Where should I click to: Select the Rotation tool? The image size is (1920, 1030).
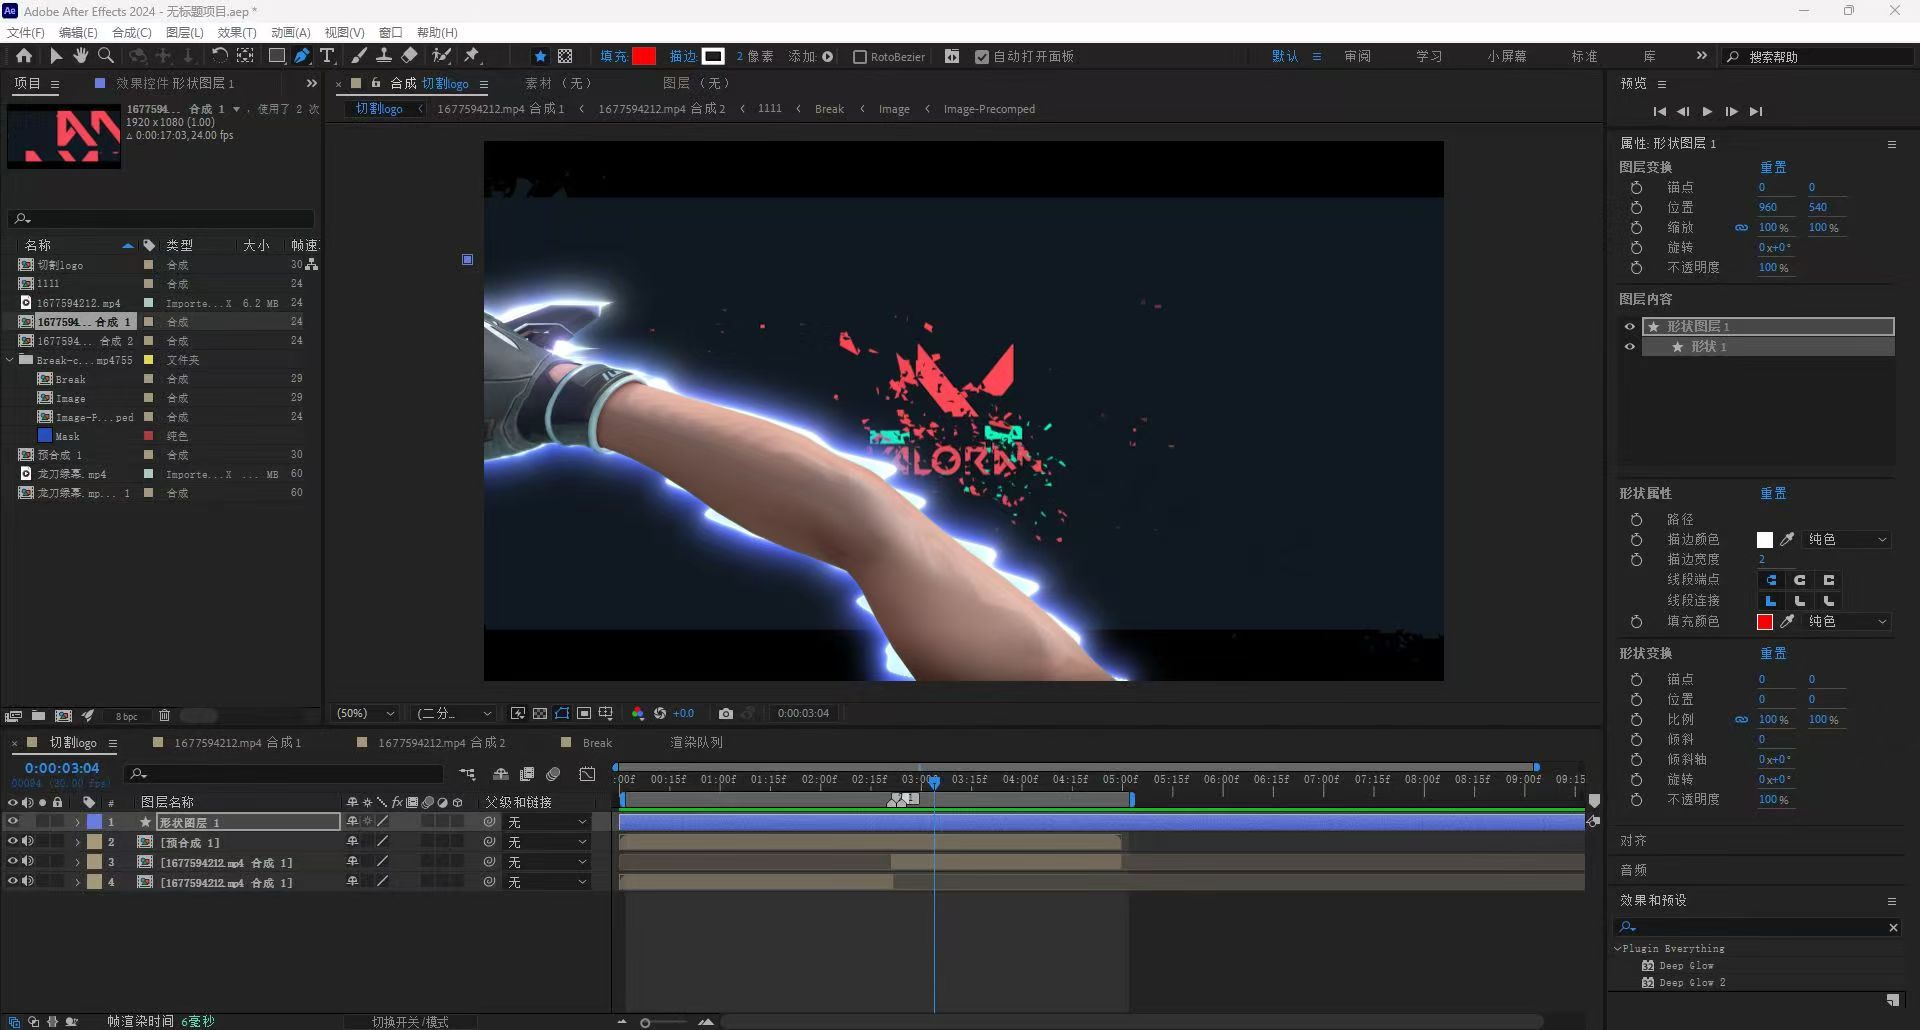(219, 56)
